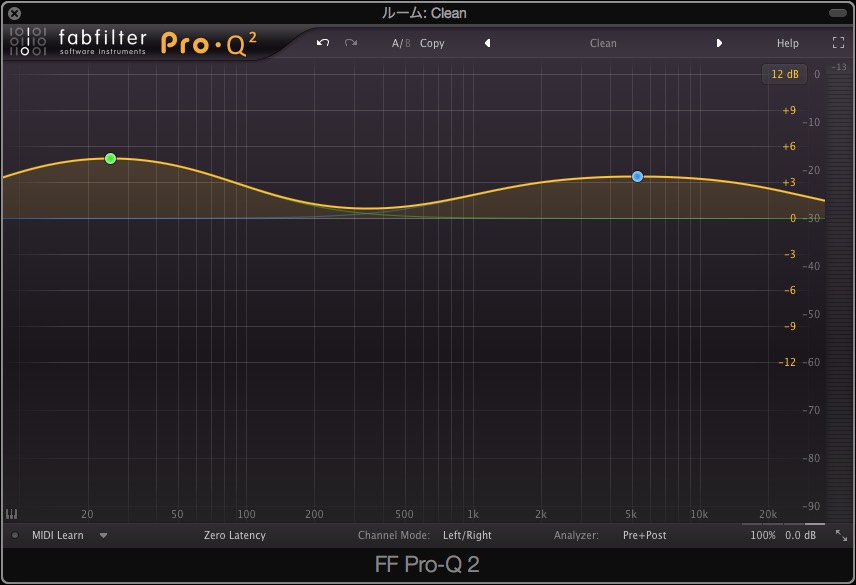Open the Help menu

(x=787, y=43)
